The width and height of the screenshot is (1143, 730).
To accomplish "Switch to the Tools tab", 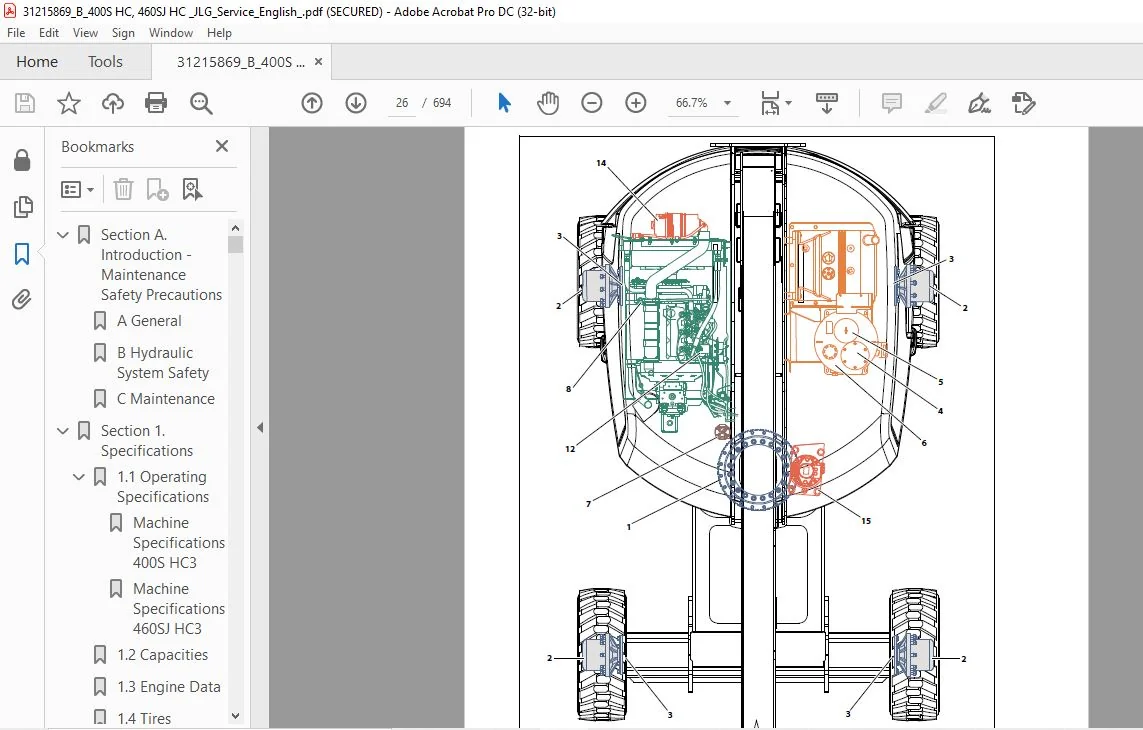I will [105, 62].
